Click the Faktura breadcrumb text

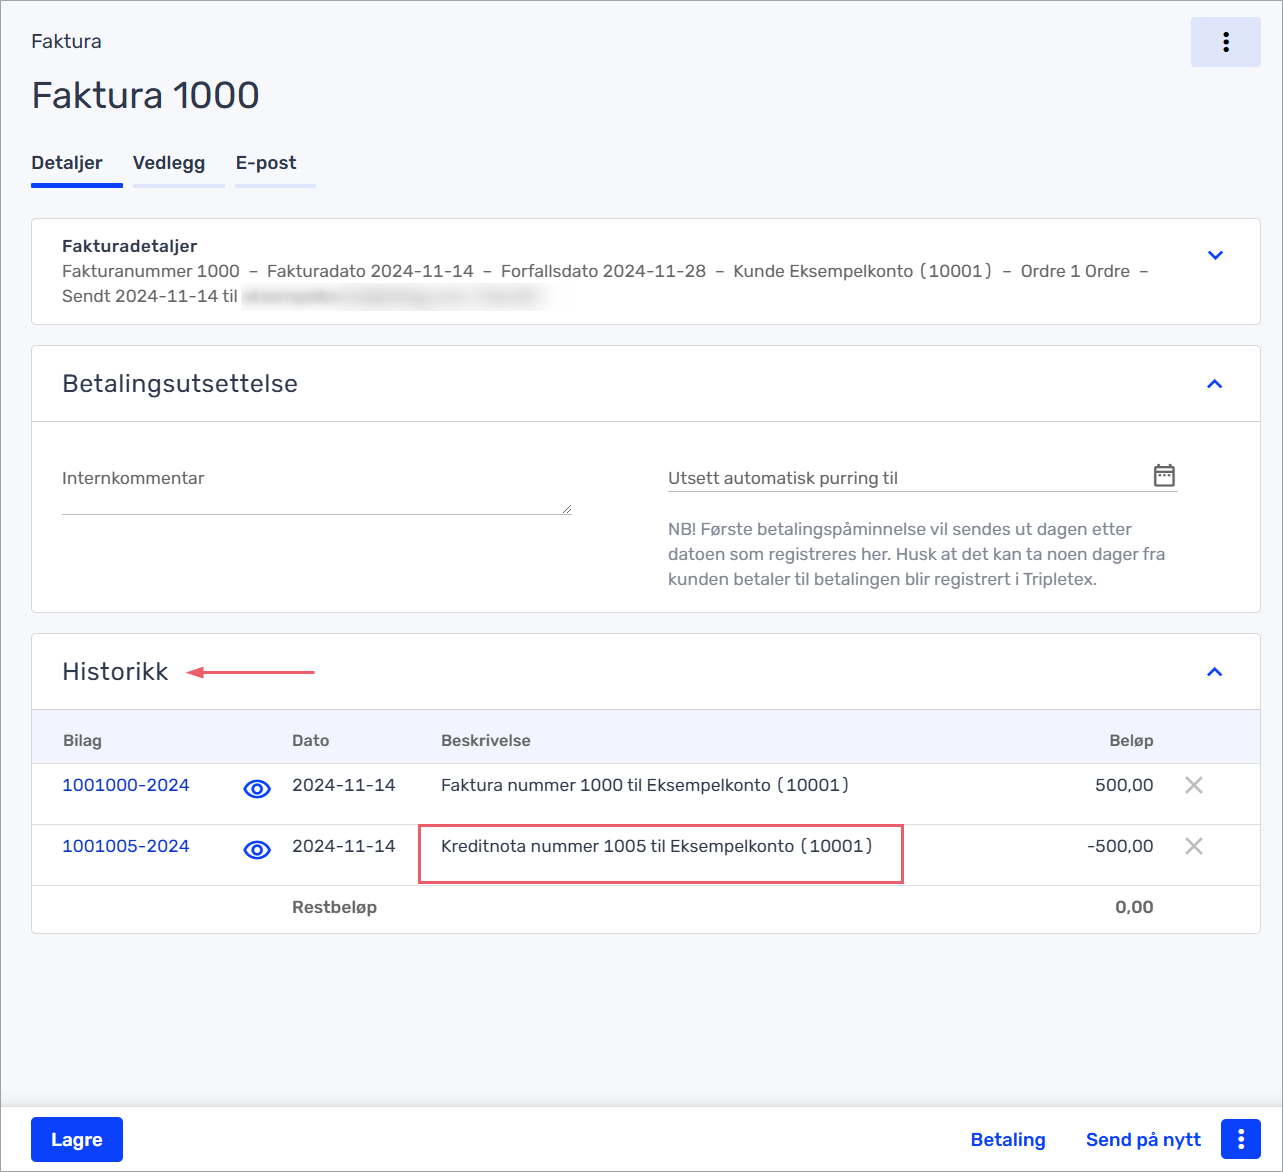click(x=66, y=41)
